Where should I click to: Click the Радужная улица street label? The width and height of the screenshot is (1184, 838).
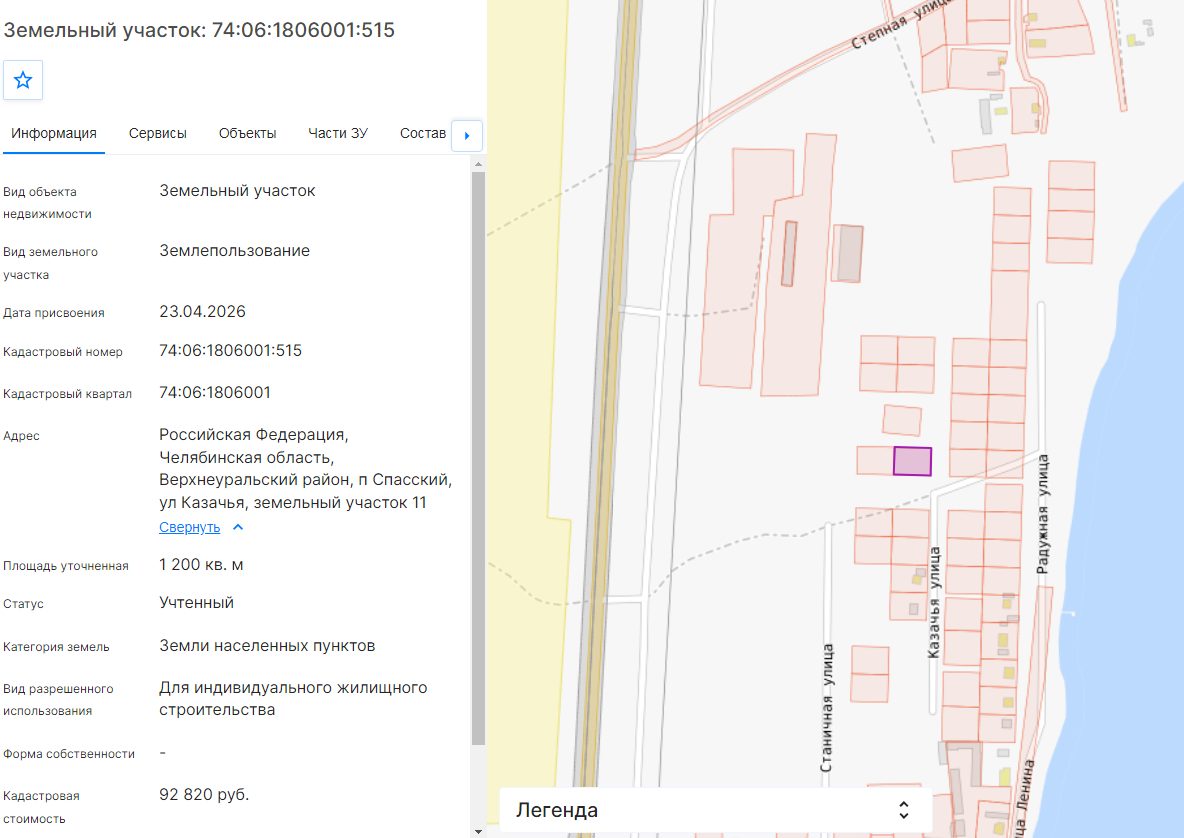pos(1043,514)
